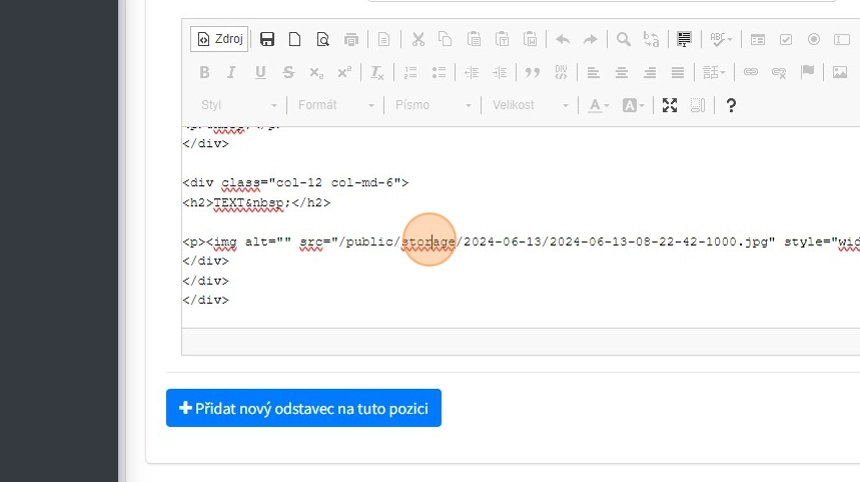Click the New Page icon
Viewport: 860px width, 482px height.
pyautogui.click(x=295, y=39)
